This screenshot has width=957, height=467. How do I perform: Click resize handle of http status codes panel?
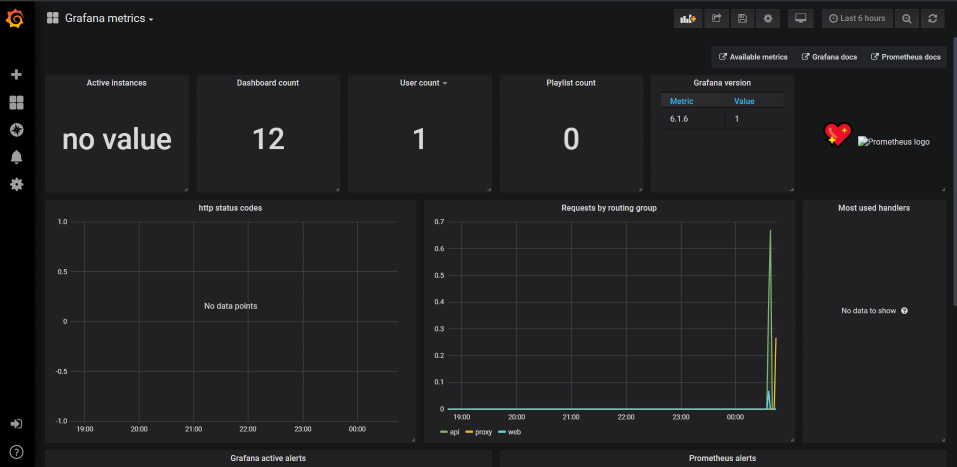tap(413, 440)
